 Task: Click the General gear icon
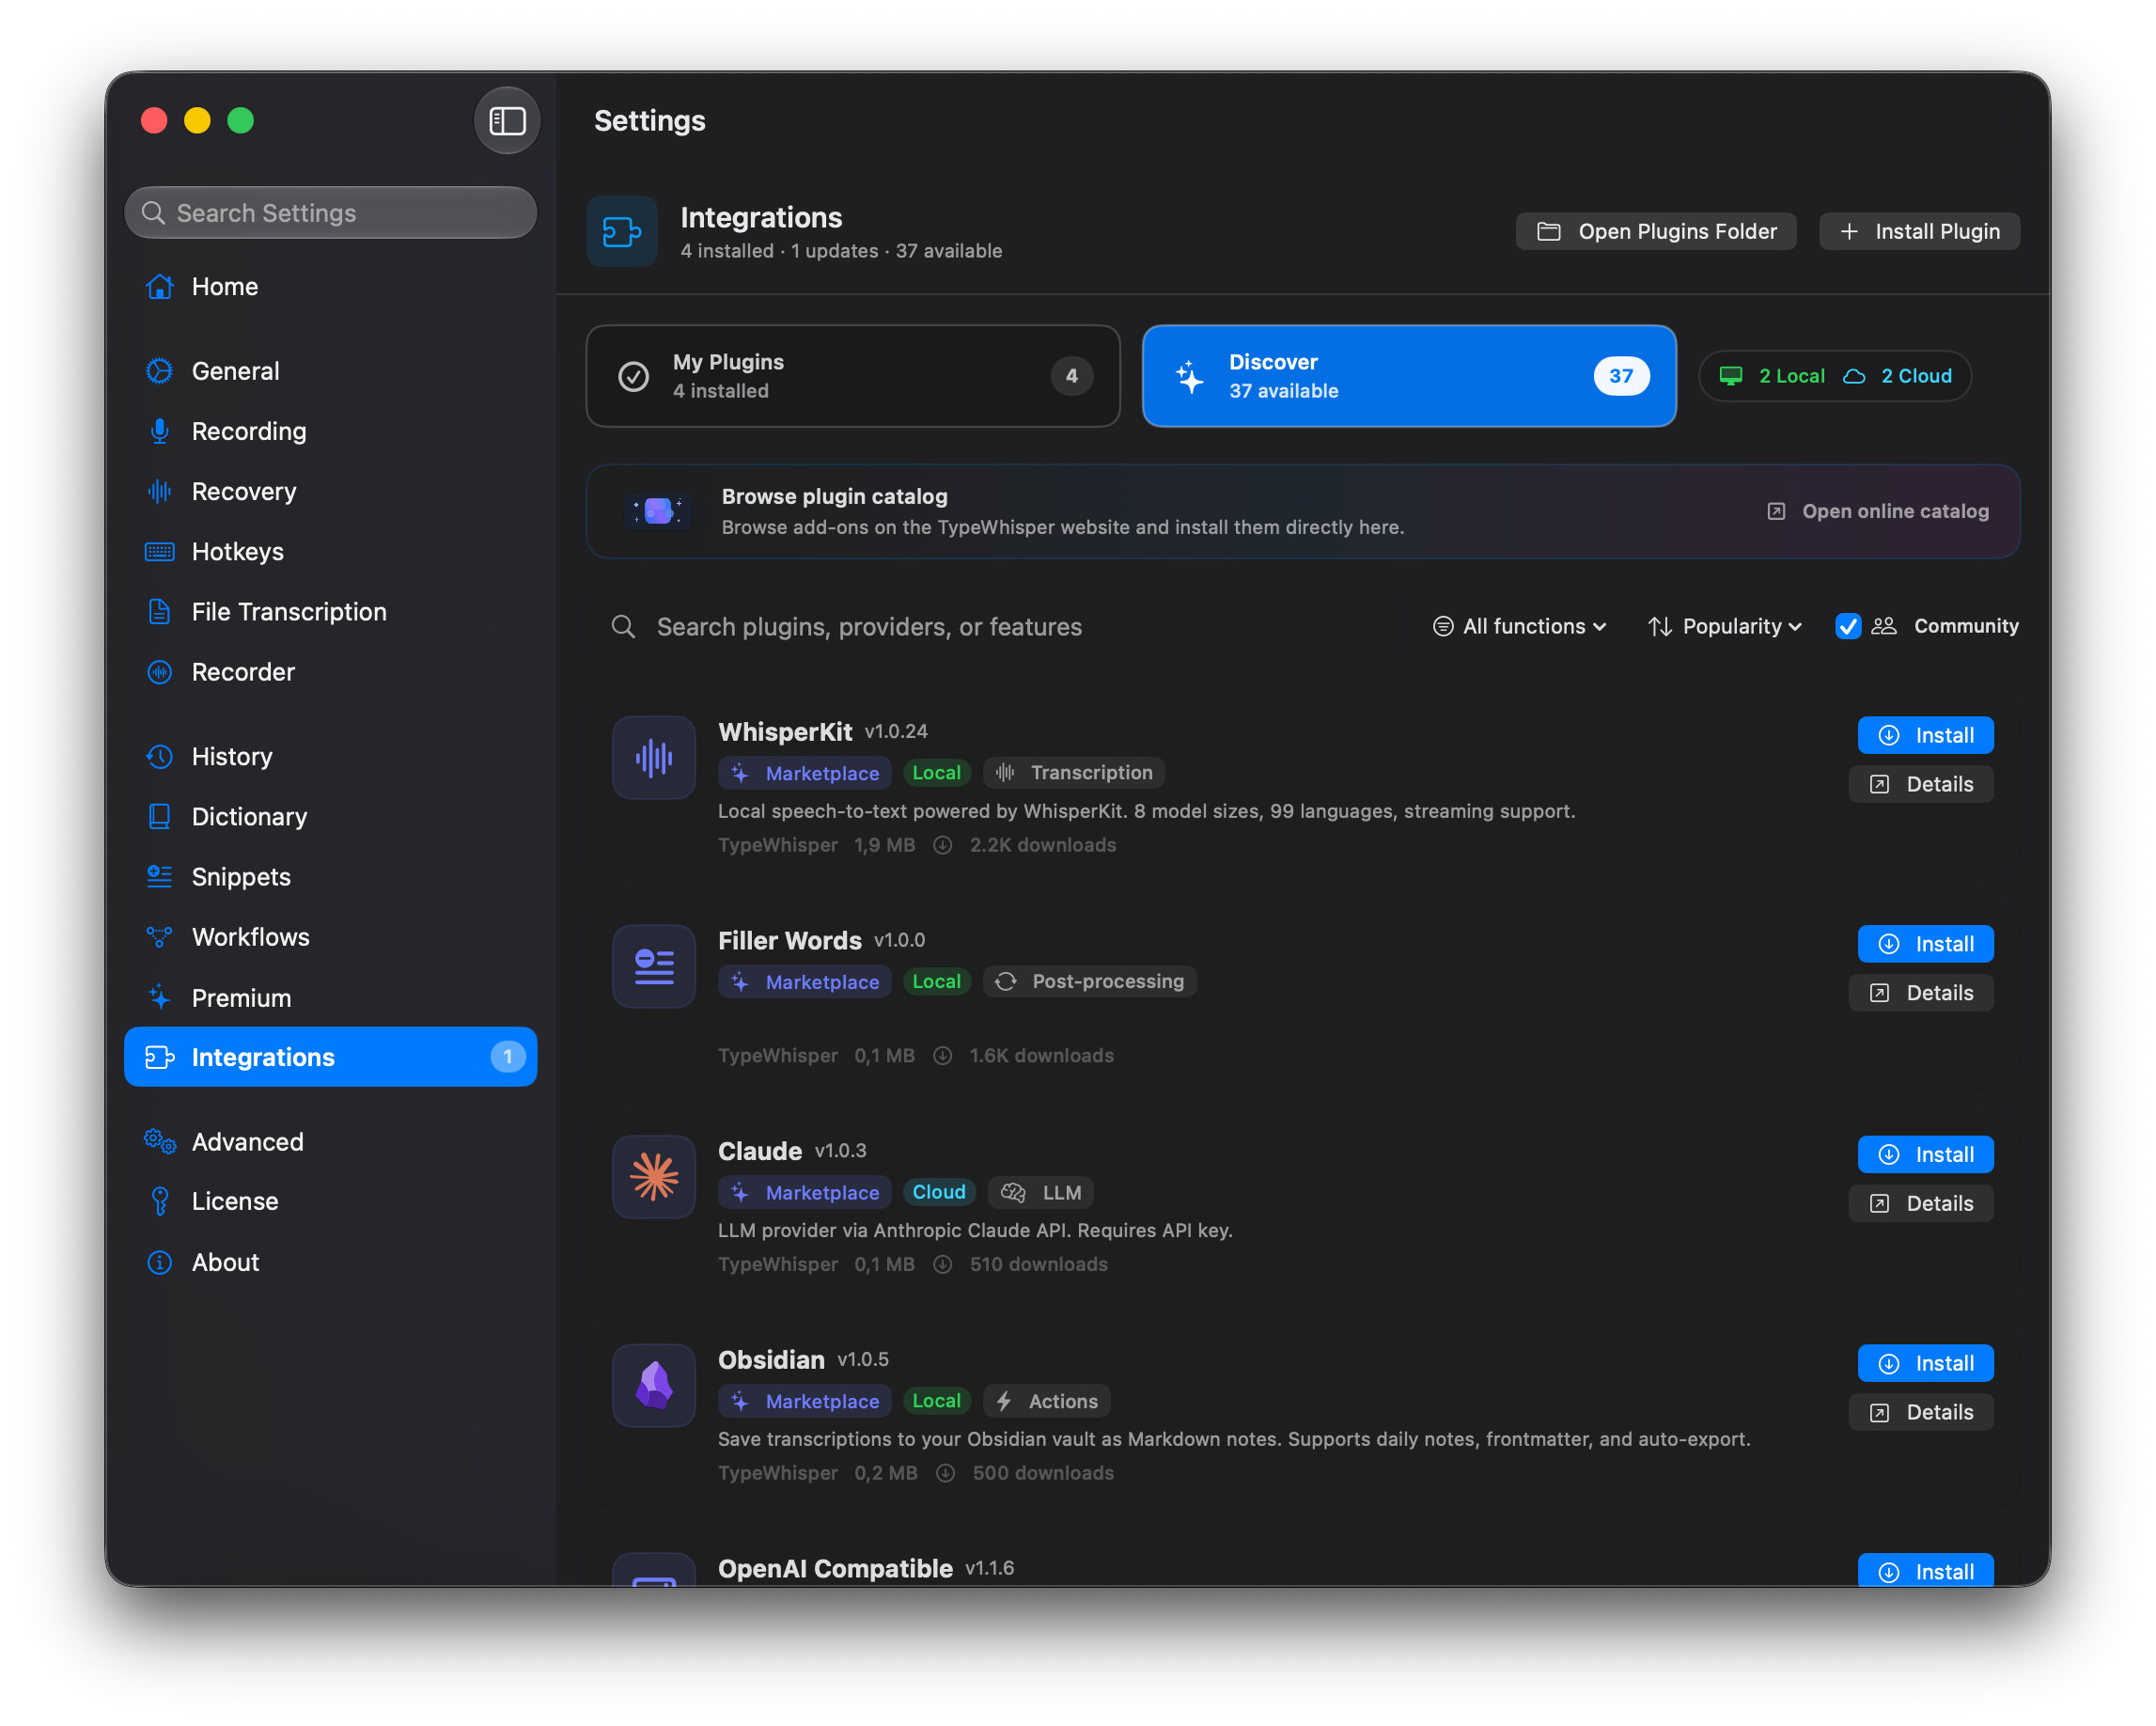[x=160, y=371]
